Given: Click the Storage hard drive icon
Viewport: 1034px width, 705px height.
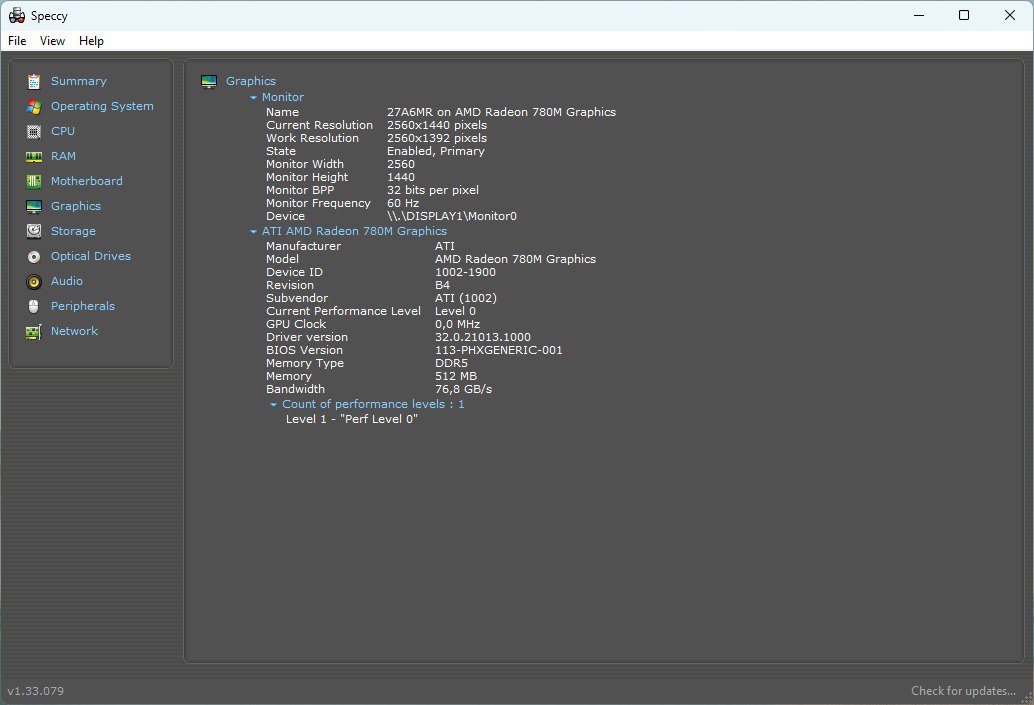Looking at the screenshot, I should click(x=34, y=231).
